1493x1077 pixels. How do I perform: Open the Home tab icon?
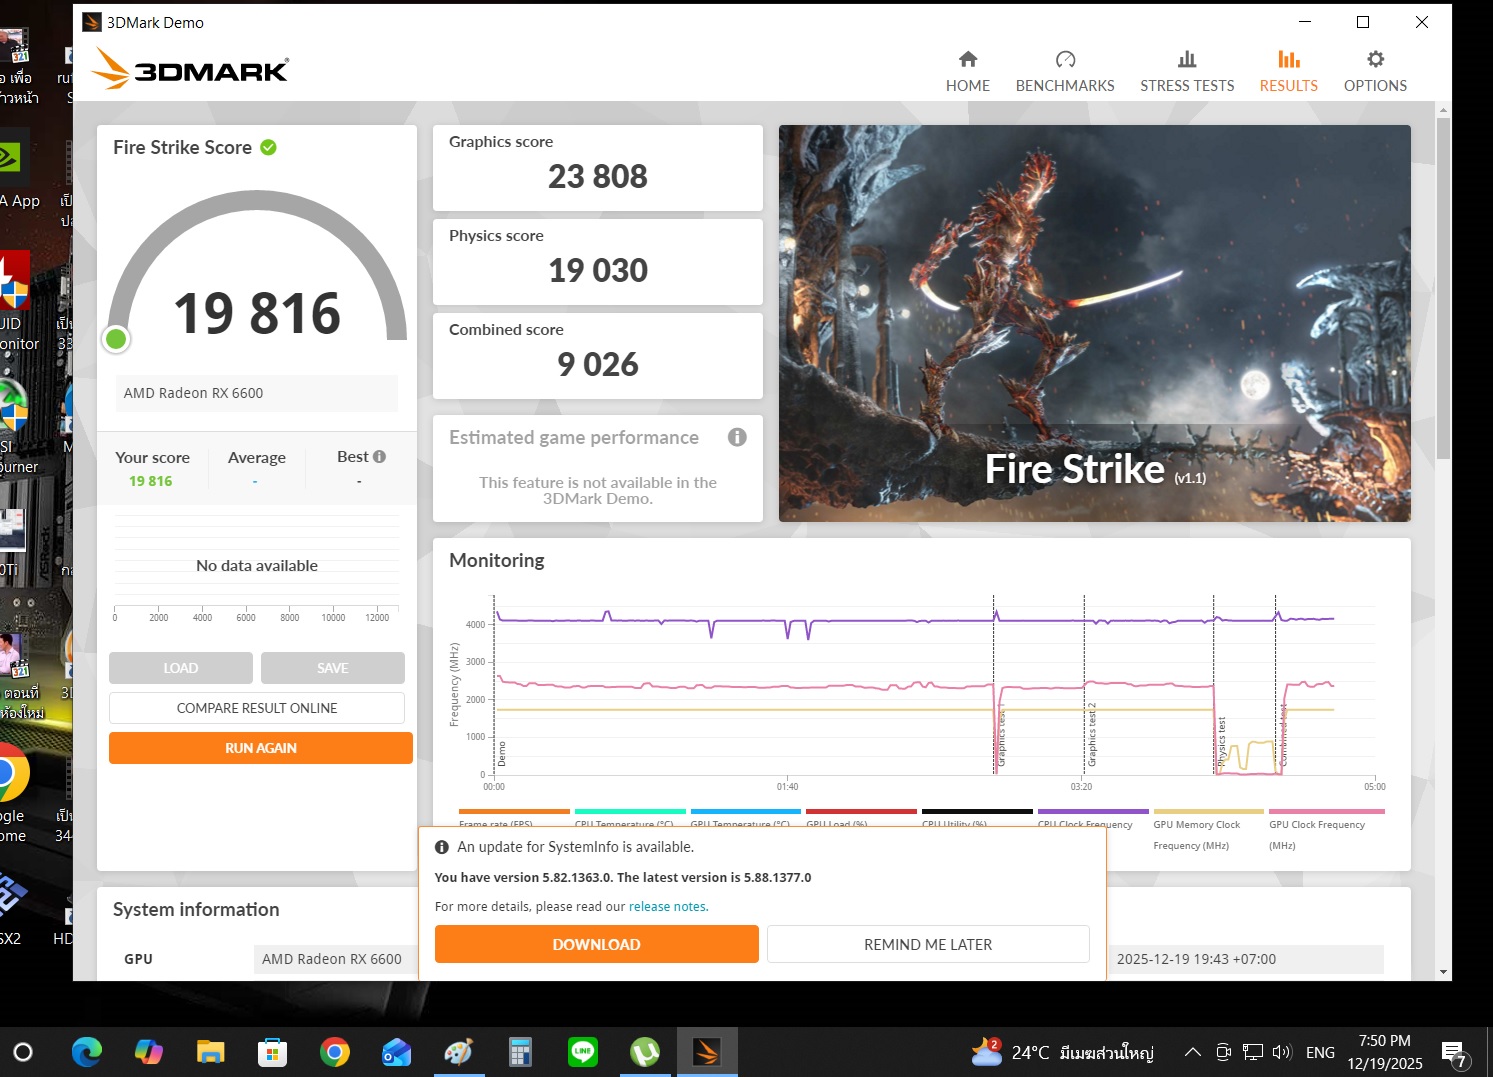click(x=967, y=60)
